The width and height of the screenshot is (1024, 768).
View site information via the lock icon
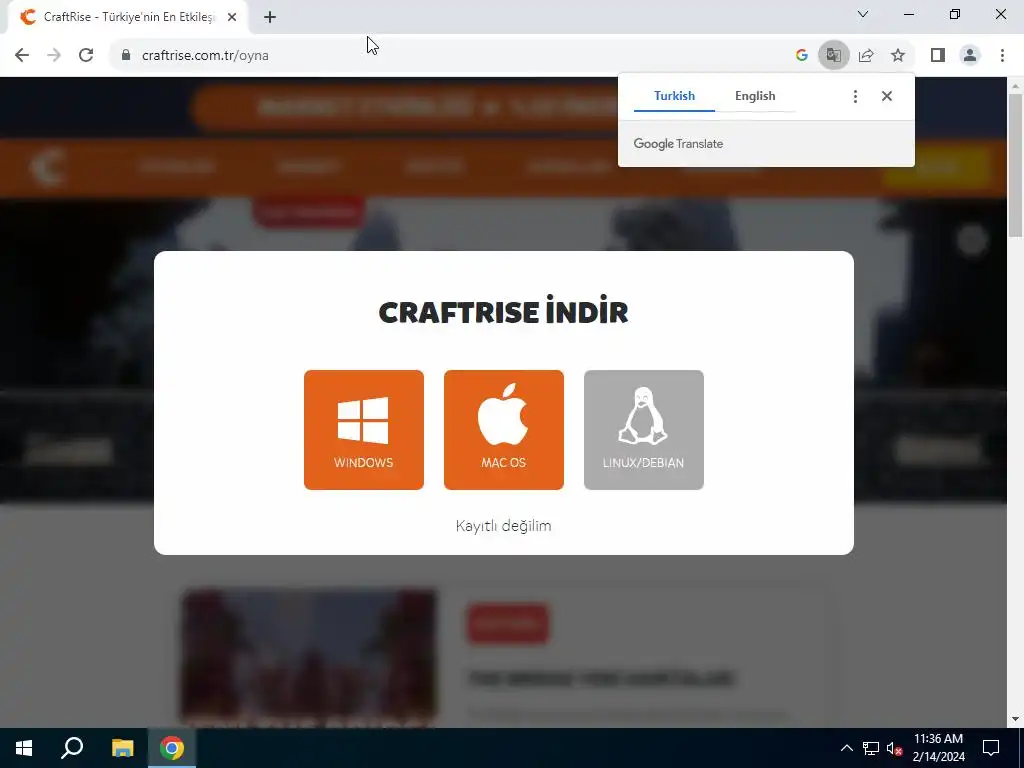click(126, 56)
